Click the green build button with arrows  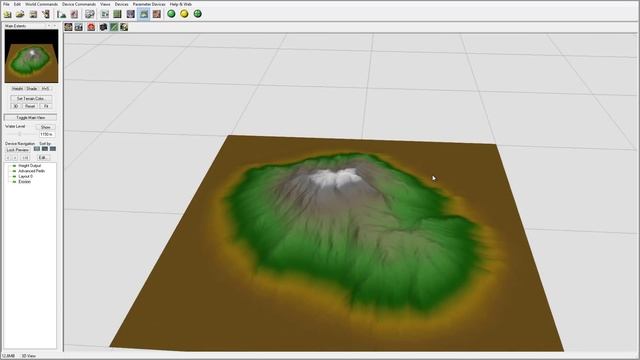click(x=198, y=14)
